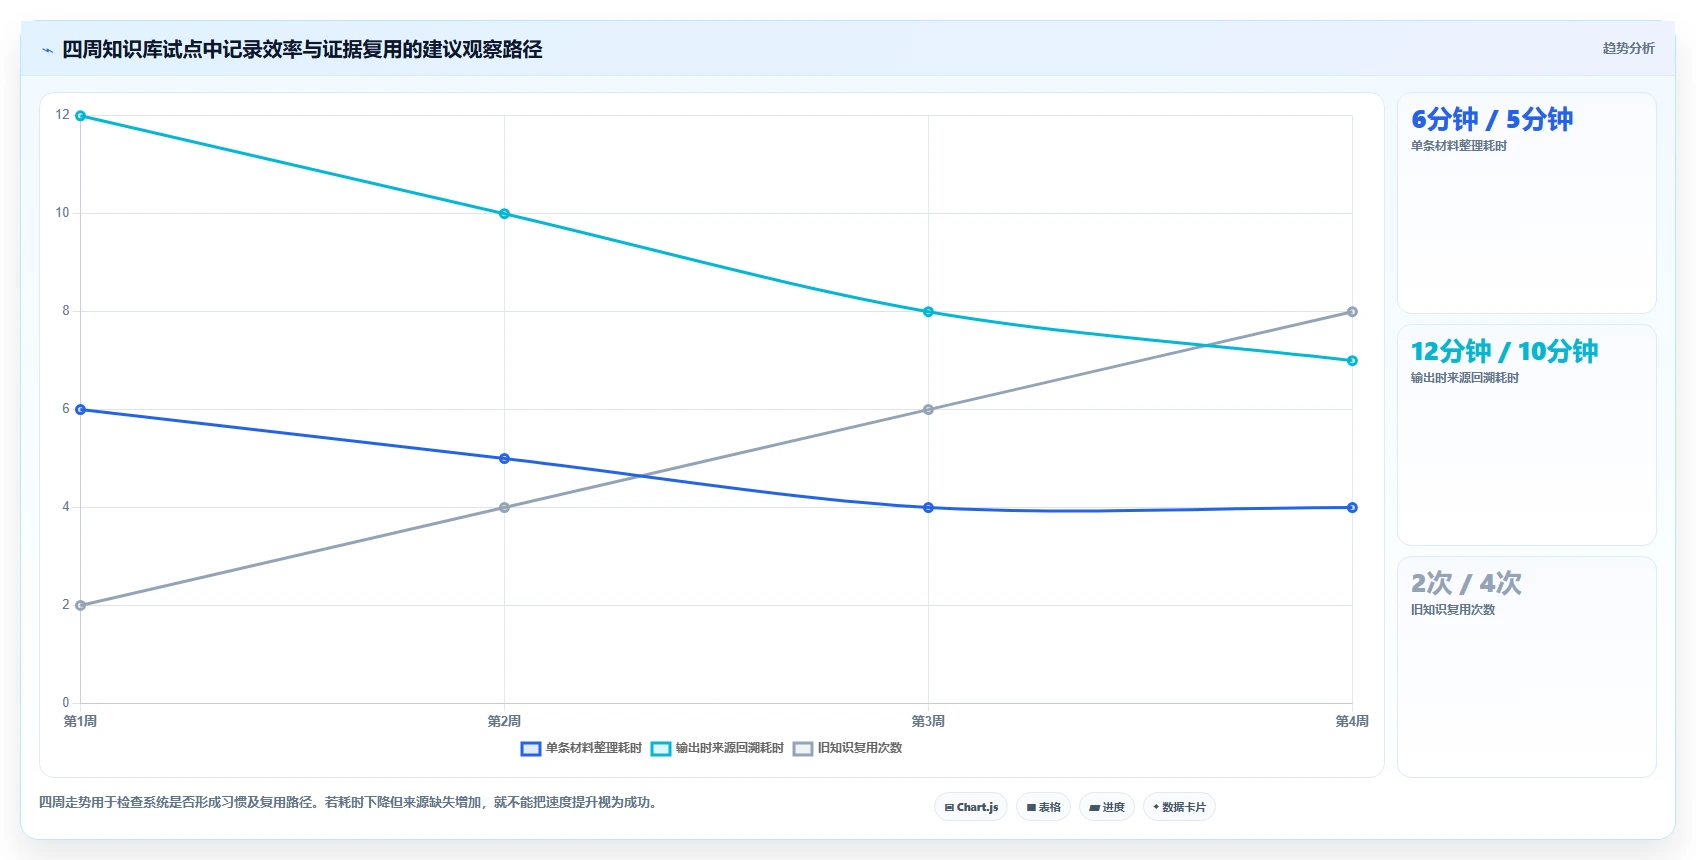This screenshot has height=860, width=1696.
Task: Click the blue data point at 第4周 (value 4)
Action: 1352,508
